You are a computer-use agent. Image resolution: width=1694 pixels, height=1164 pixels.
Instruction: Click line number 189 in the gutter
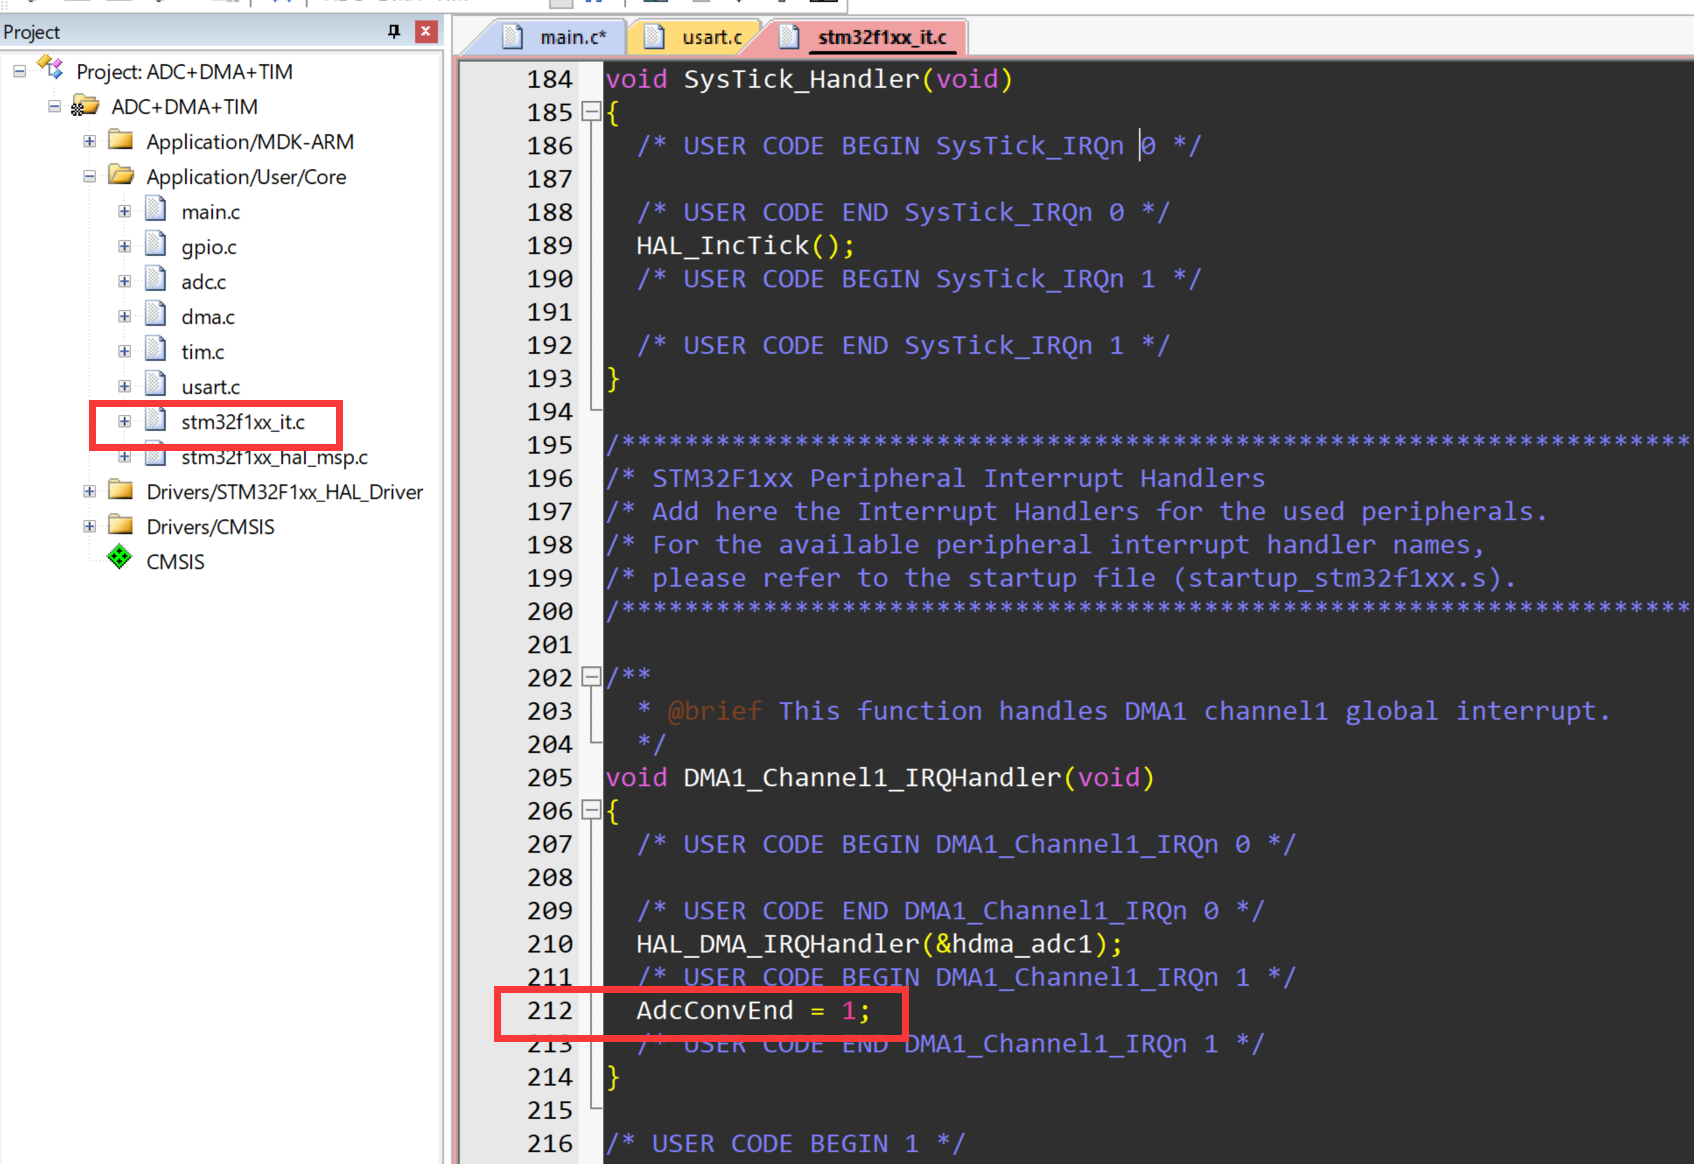[x=550, y=245]
